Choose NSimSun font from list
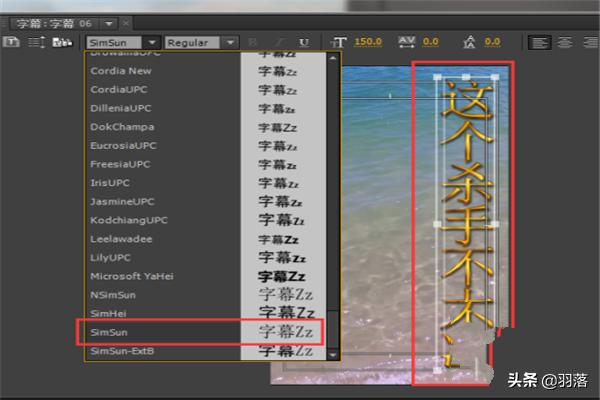The height and width of the screenshot is (400, 600). 207,295
